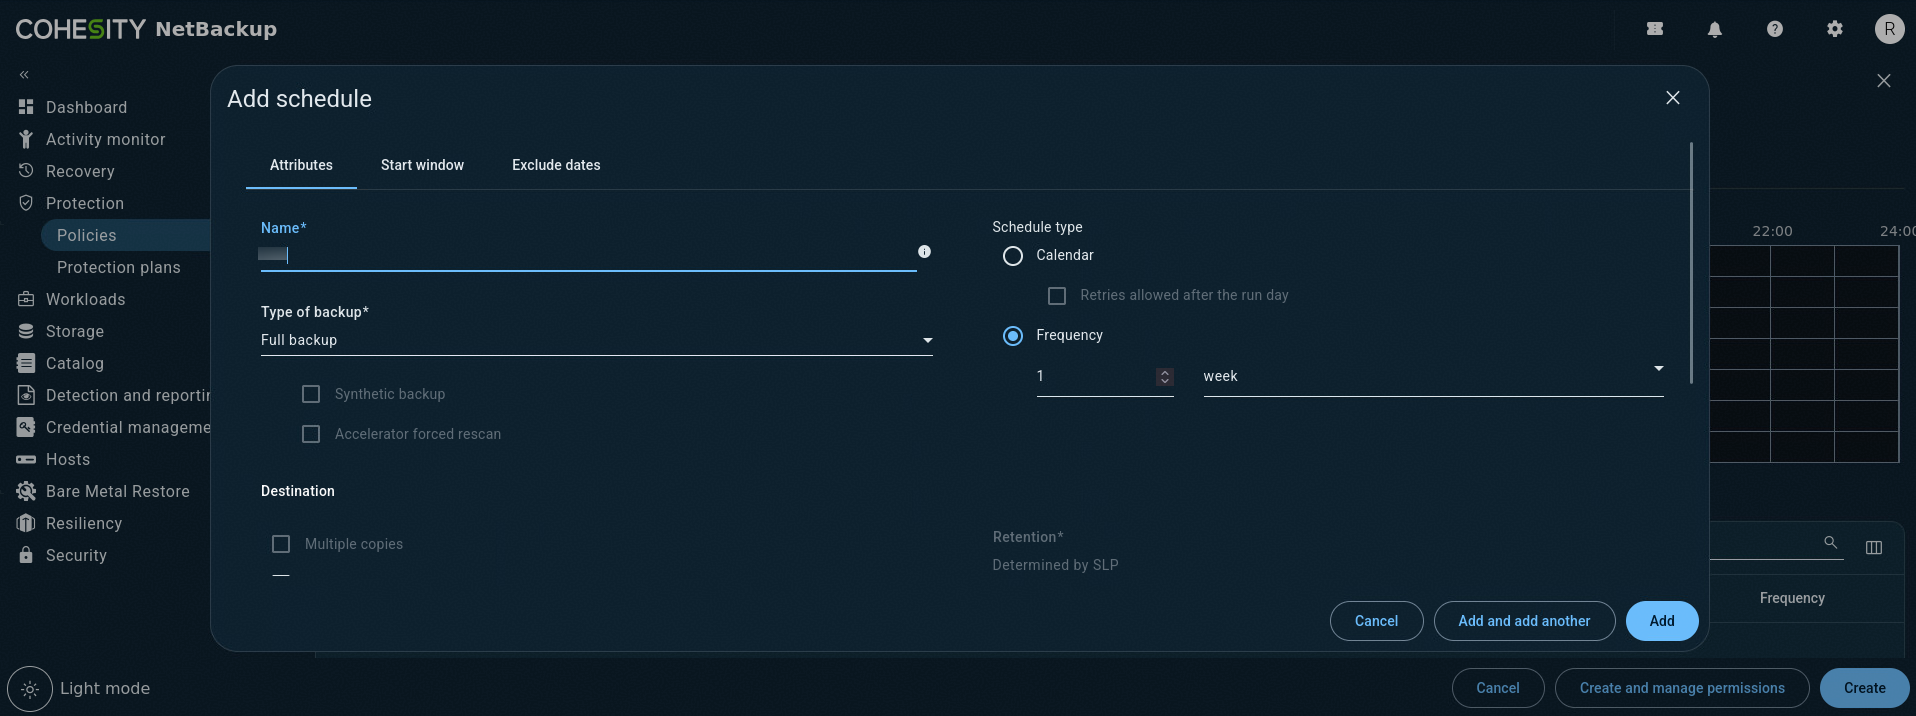The image size is (1916, 716).
Task: Click Cancel in Add schedule dialog
Action: coord(1376,621)
